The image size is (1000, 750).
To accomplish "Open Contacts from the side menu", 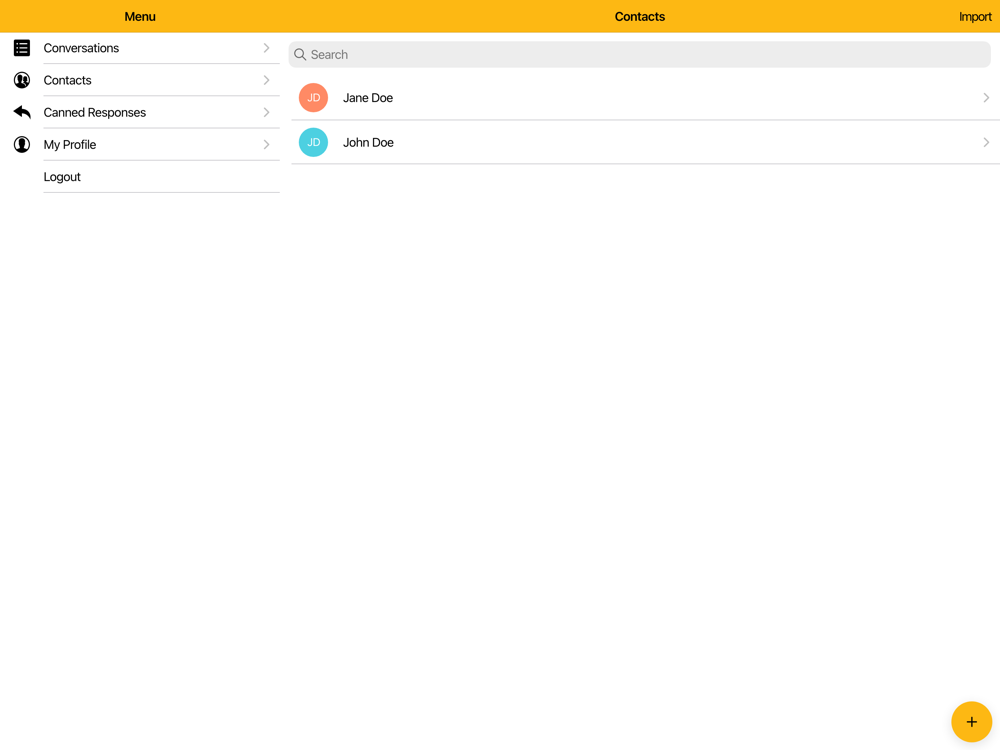I will 140,80.
